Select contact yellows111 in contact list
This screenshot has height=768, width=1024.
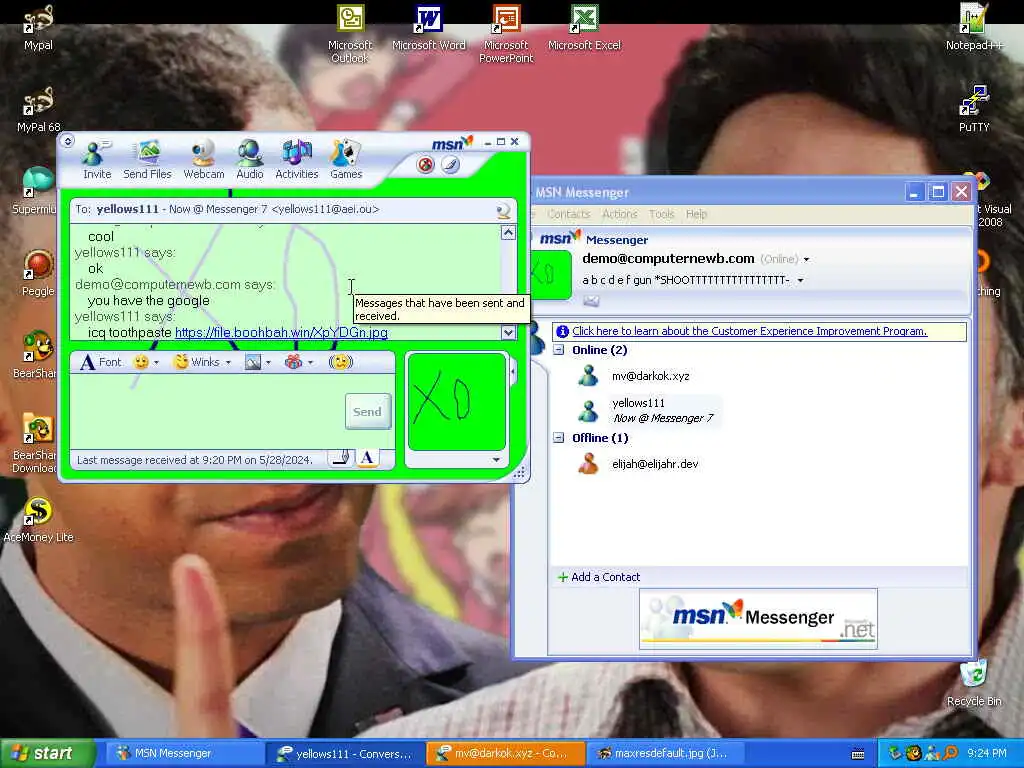coord(650,411)
